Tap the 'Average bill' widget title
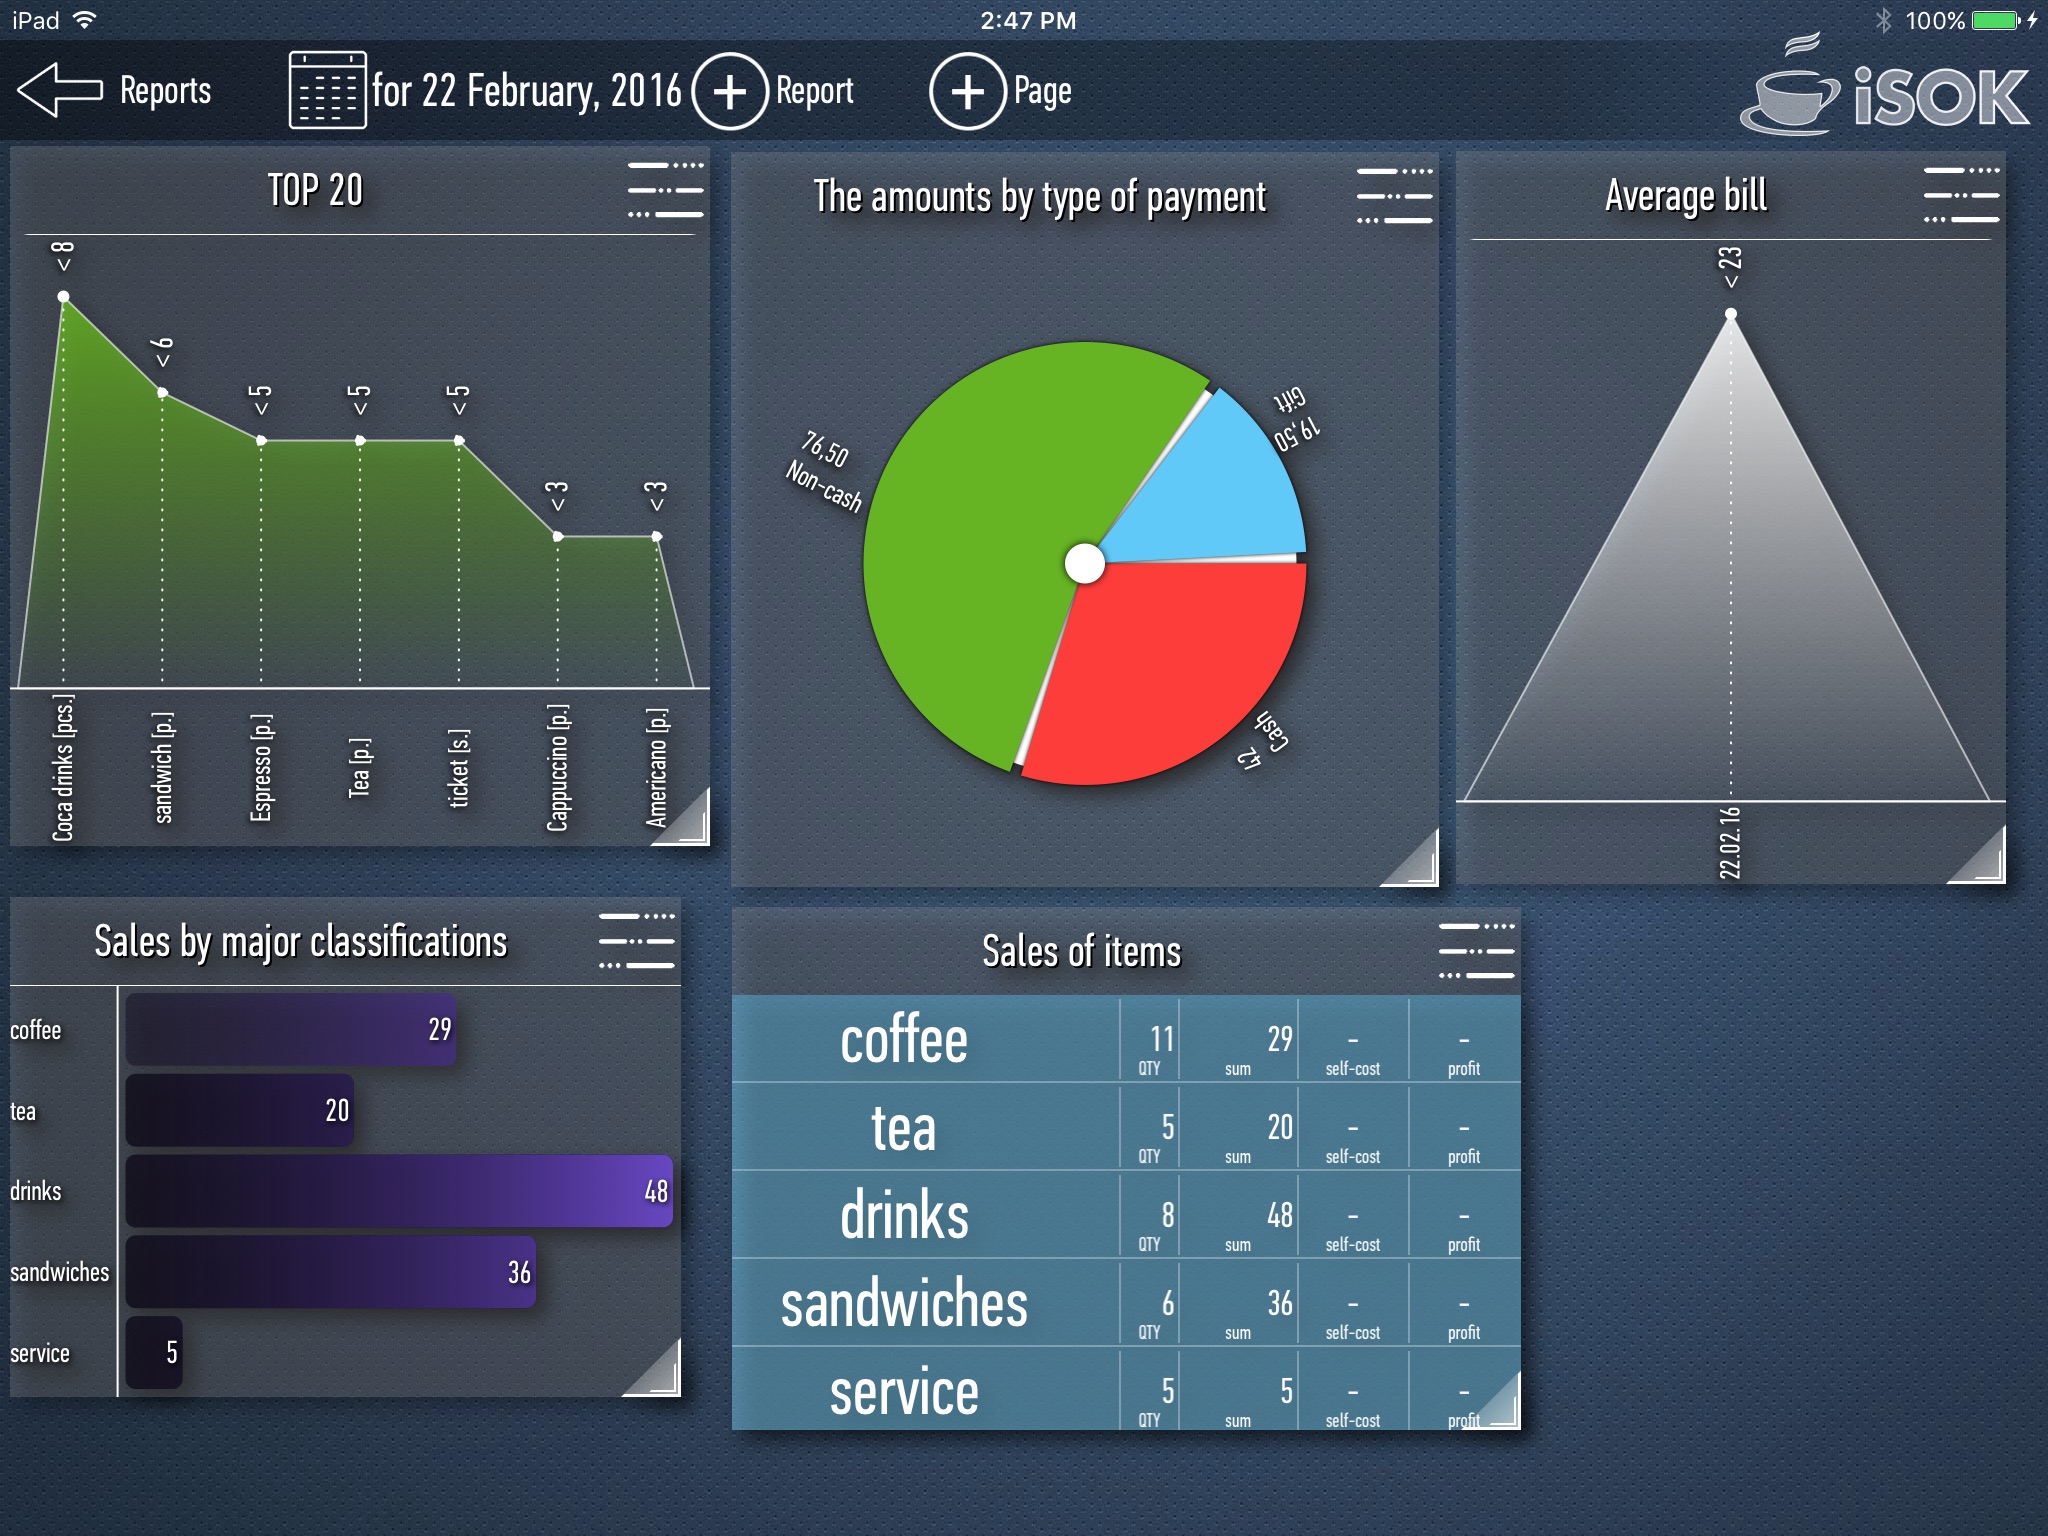This screenshot has height=1536, width=2048. pos(1686,195)
